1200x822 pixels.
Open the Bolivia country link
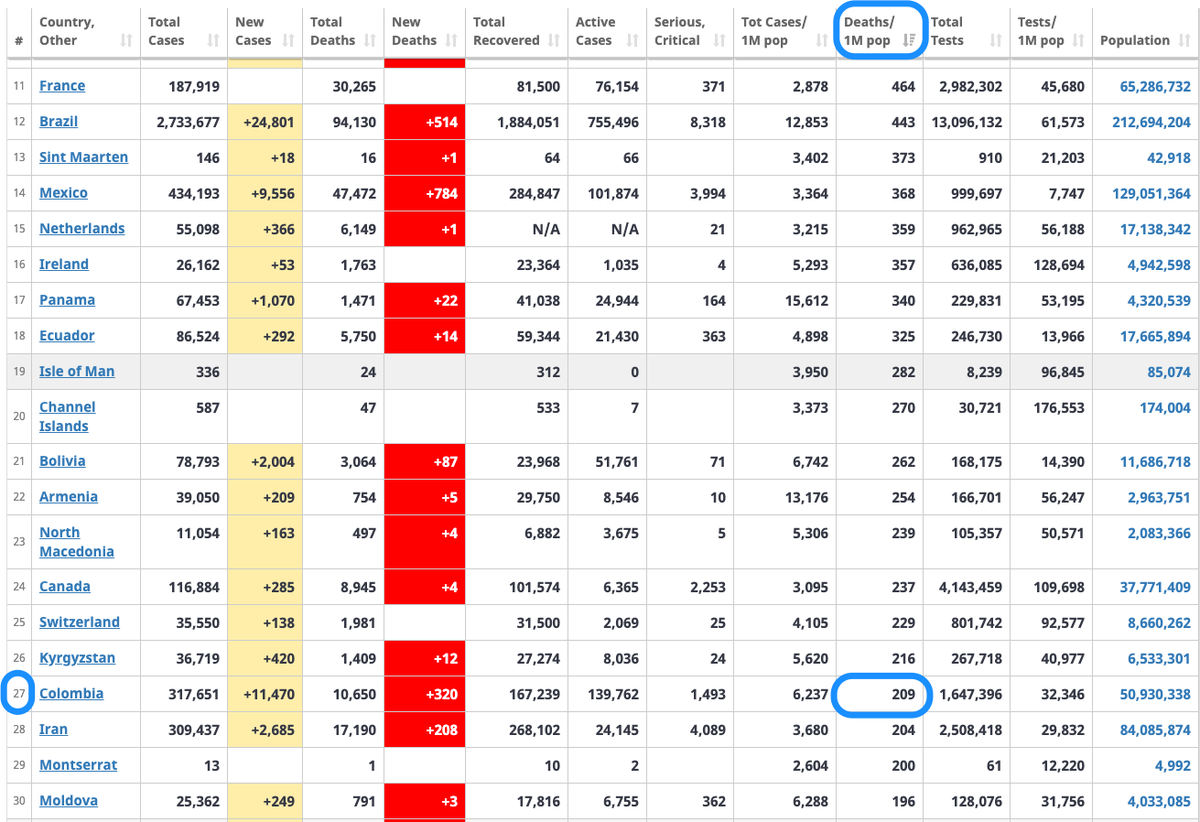click(62, 461)
